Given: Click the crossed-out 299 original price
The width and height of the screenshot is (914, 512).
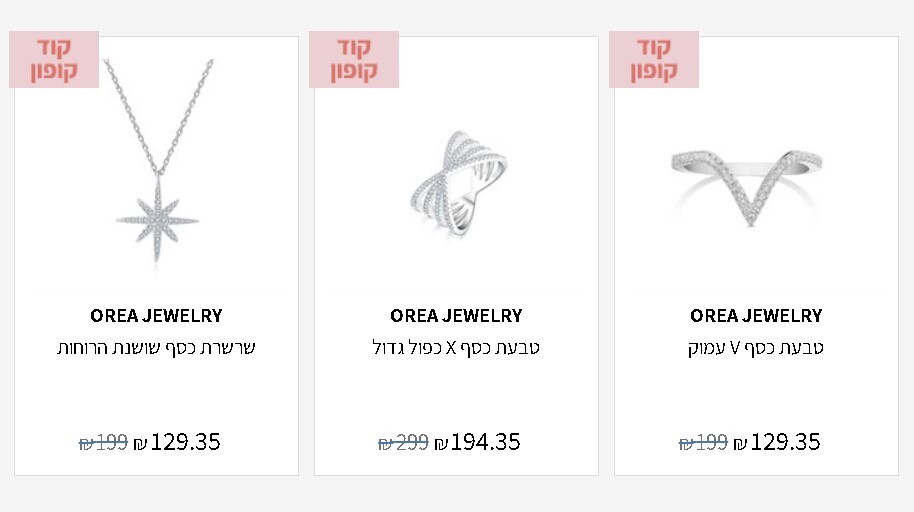Looking at the screenshot, I should pyautogui.click(x=403, y=443).
